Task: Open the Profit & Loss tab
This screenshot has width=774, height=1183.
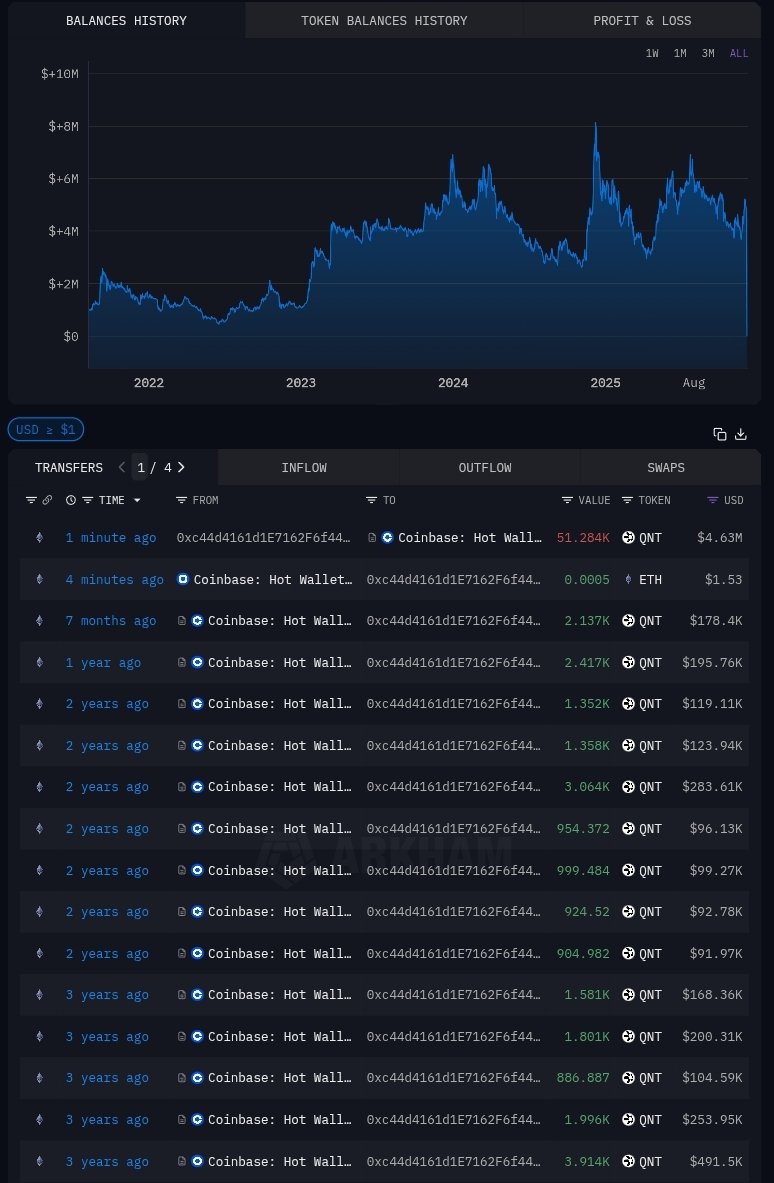Action: click(x=642, y=20)
